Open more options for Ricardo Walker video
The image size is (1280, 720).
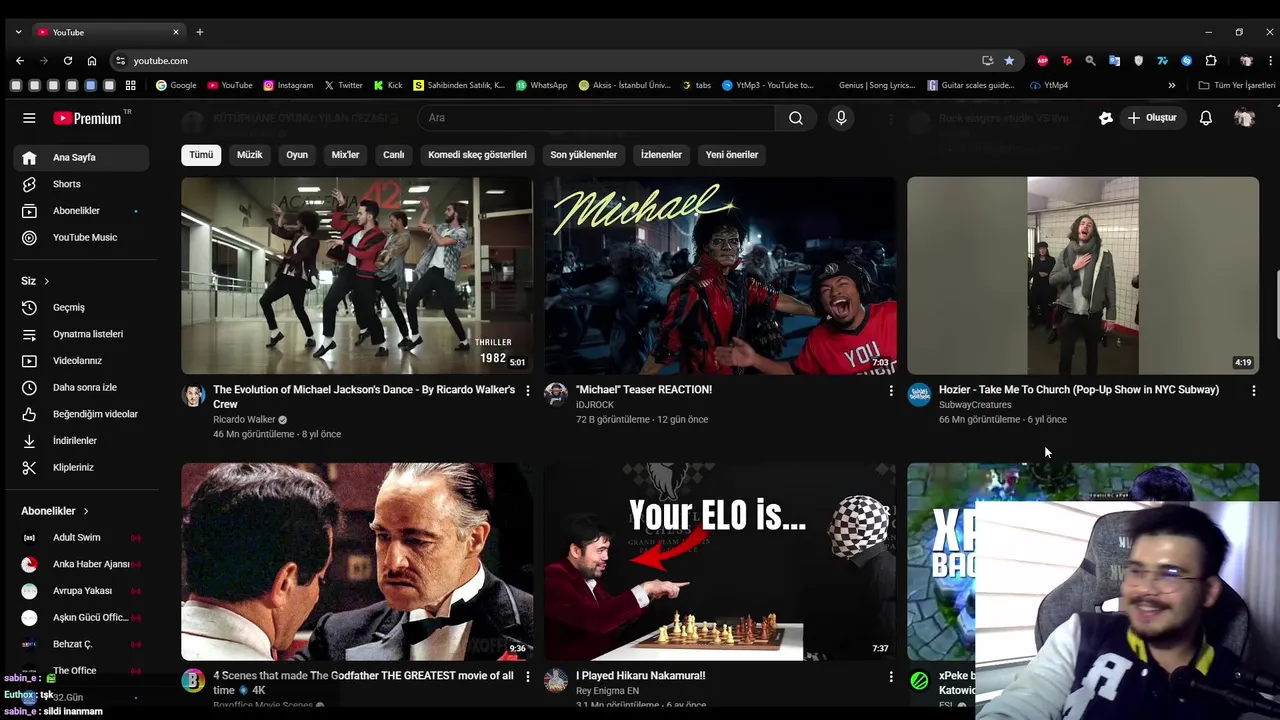click(528, 391)
